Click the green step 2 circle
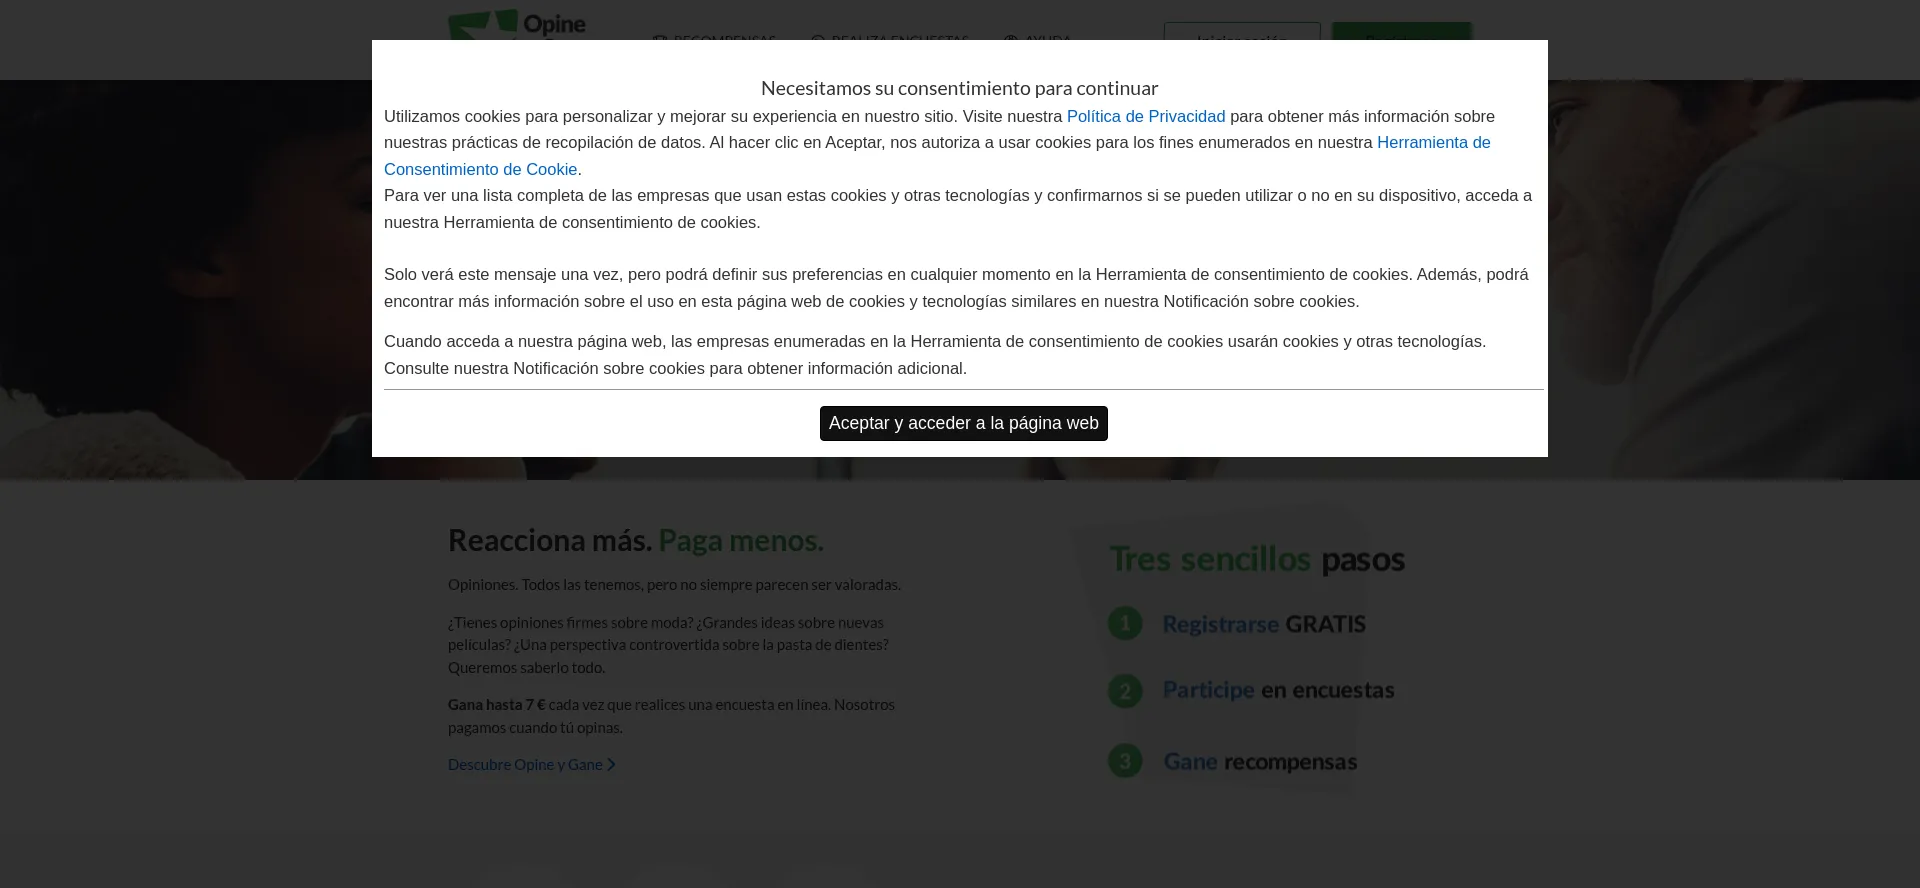 pos(1125,691)
